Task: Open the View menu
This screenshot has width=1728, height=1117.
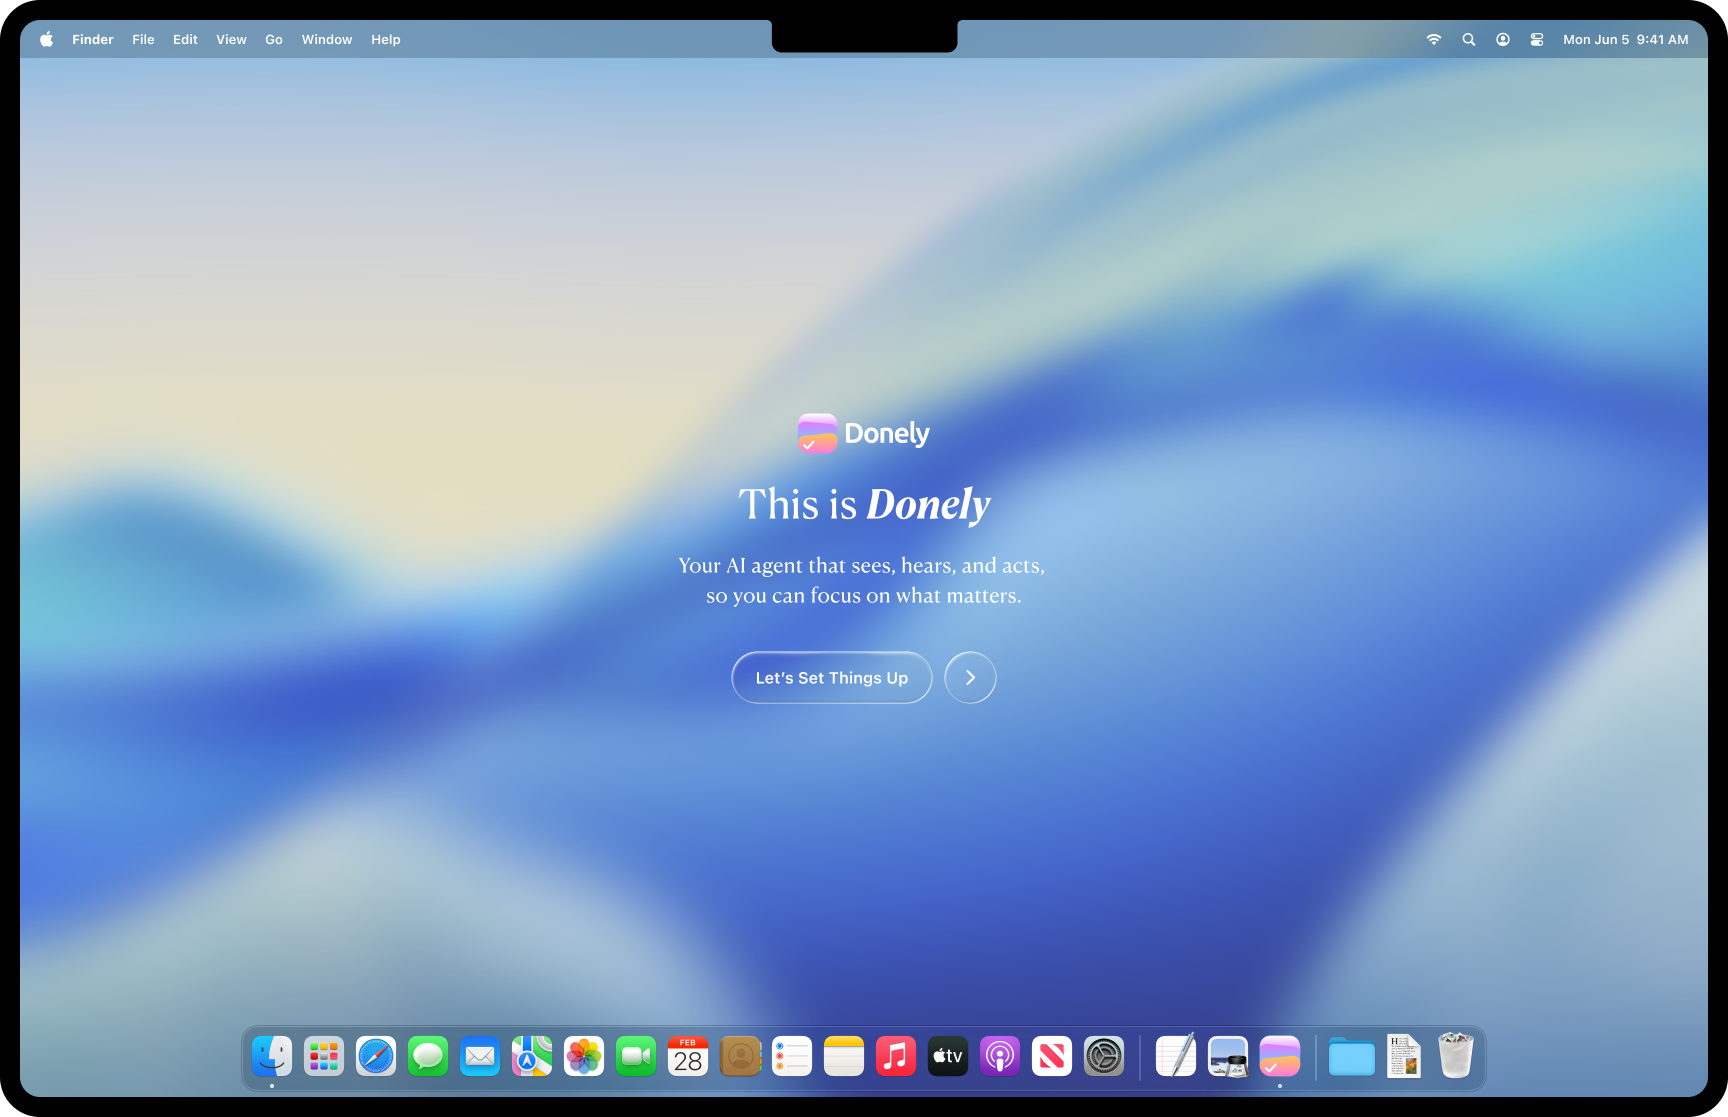Action: click(231, 39)
